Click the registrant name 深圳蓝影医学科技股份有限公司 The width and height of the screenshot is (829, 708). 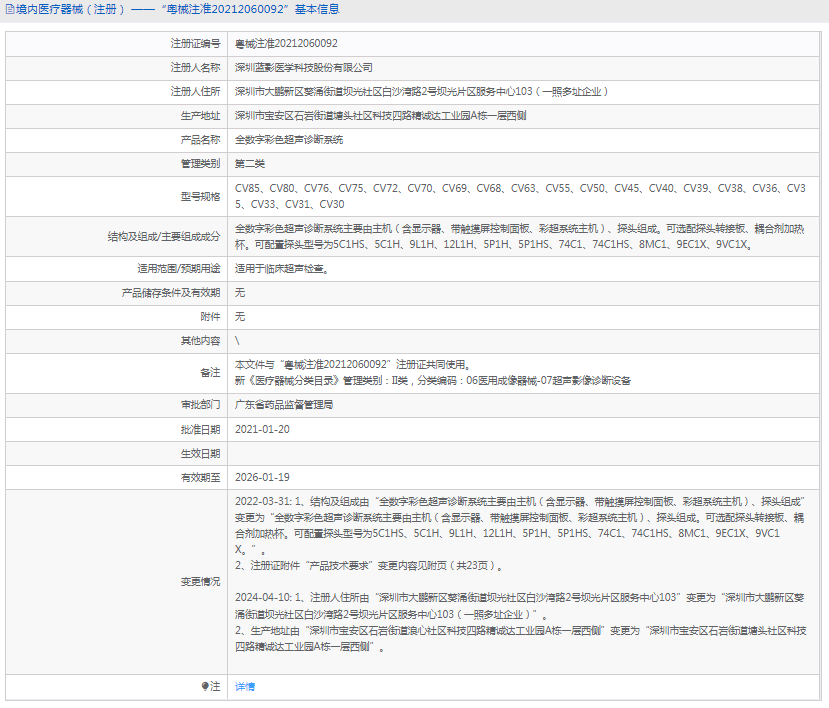coord(303,68)
